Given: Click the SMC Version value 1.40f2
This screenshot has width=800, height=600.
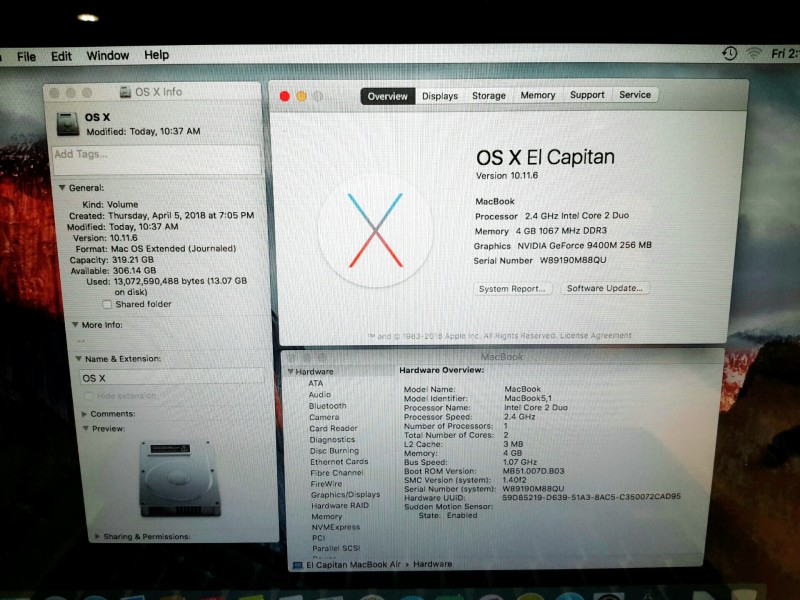Looking at the screenshot, I should point(514,480).
